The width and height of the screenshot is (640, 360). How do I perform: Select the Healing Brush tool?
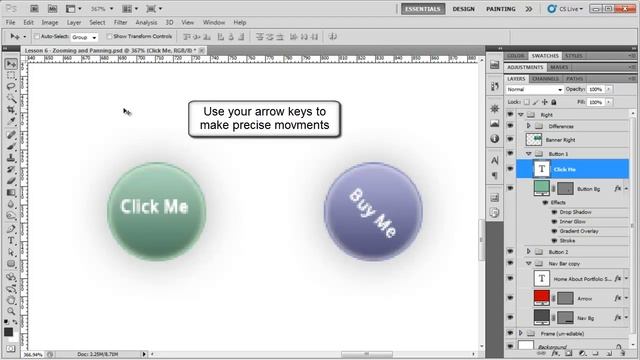tap(11, 135)
